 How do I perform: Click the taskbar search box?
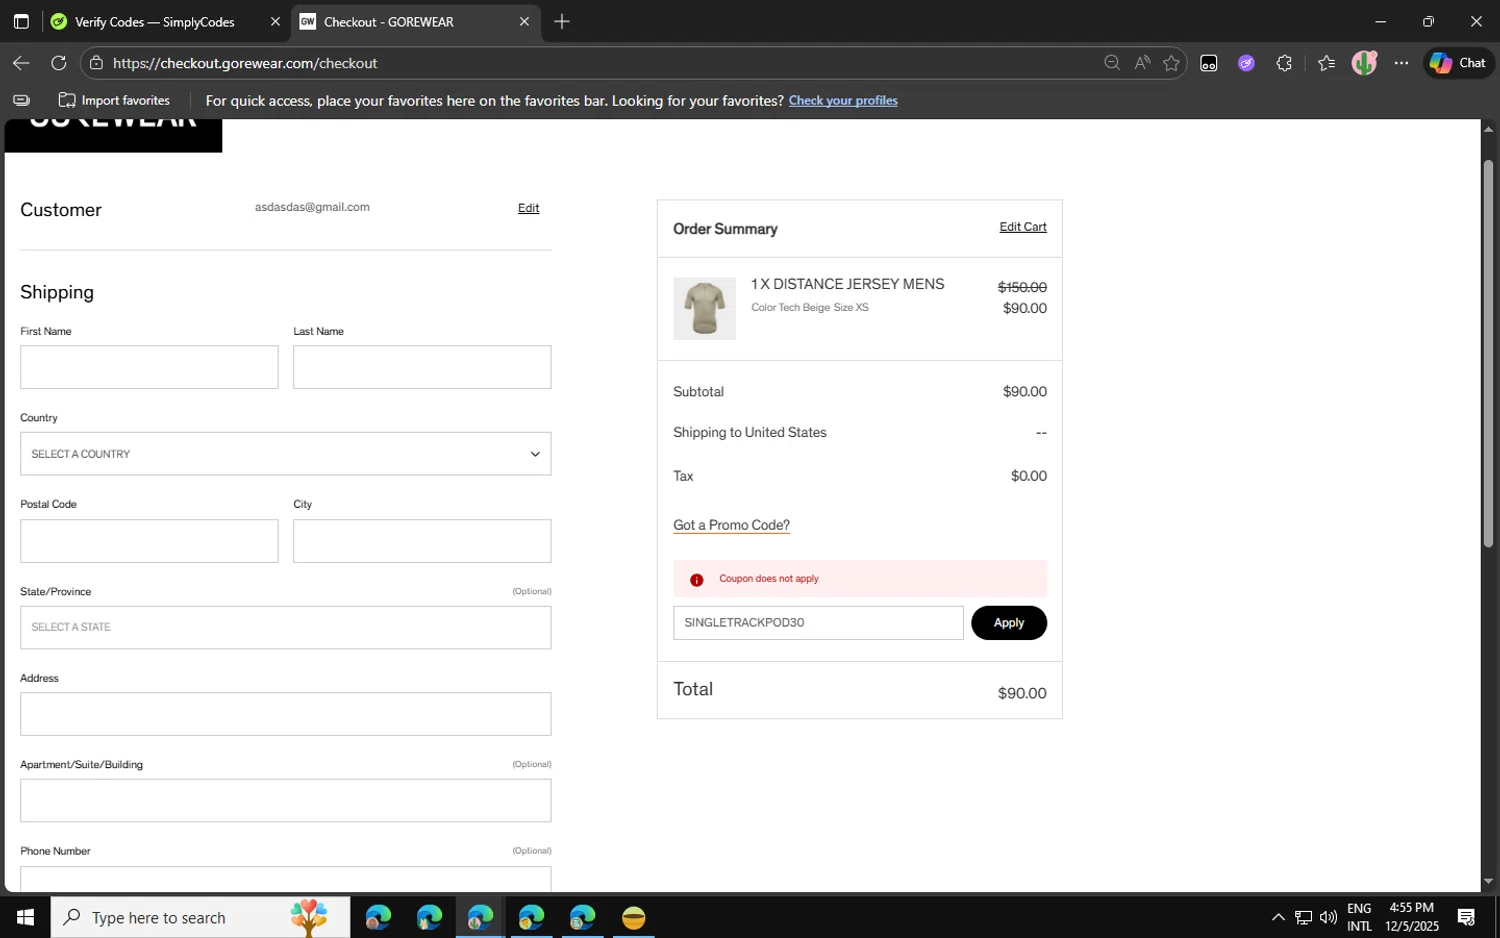(x=200, y=917)
